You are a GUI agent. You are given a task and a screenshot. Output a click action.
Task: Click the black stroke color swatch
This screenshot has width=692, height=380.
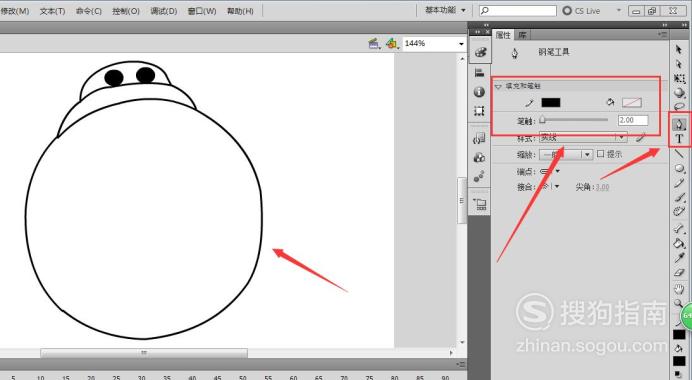click(551, 103)
